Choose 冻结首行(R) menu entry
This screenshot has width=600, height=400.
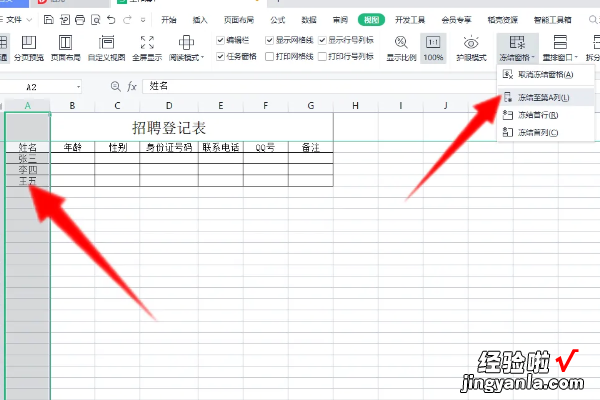(546, 115)
